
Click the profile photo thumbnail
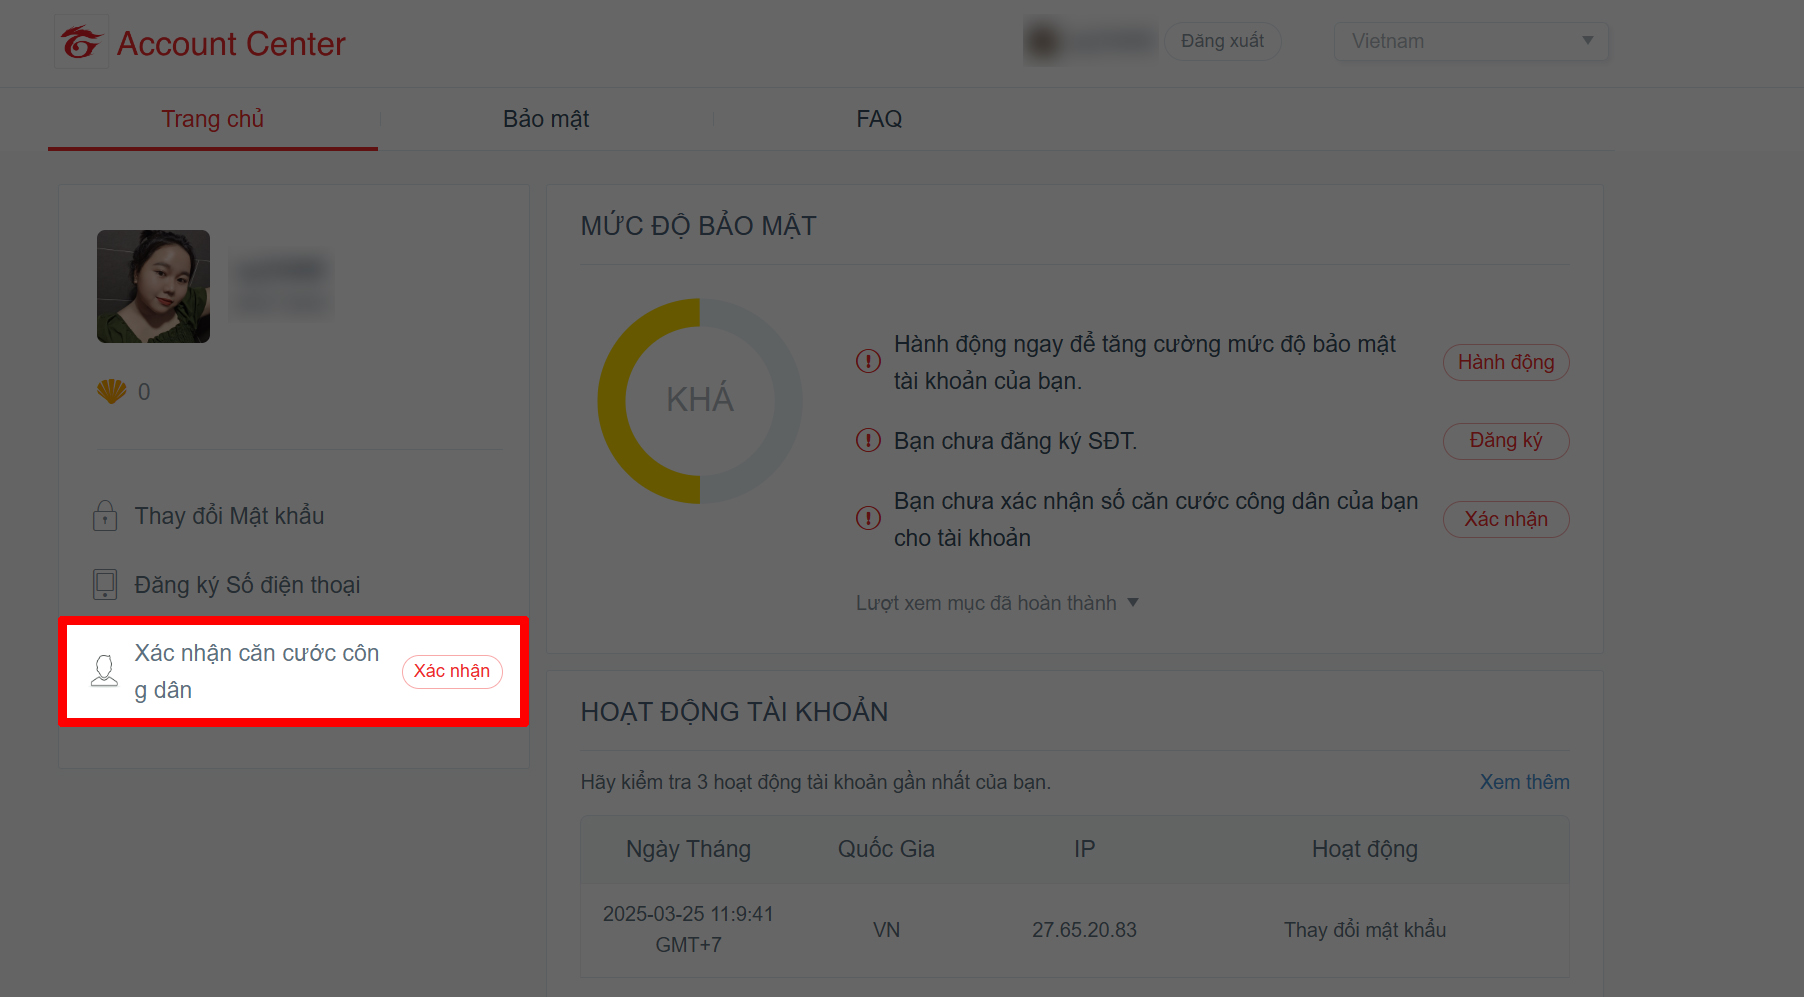click(153, 286)
